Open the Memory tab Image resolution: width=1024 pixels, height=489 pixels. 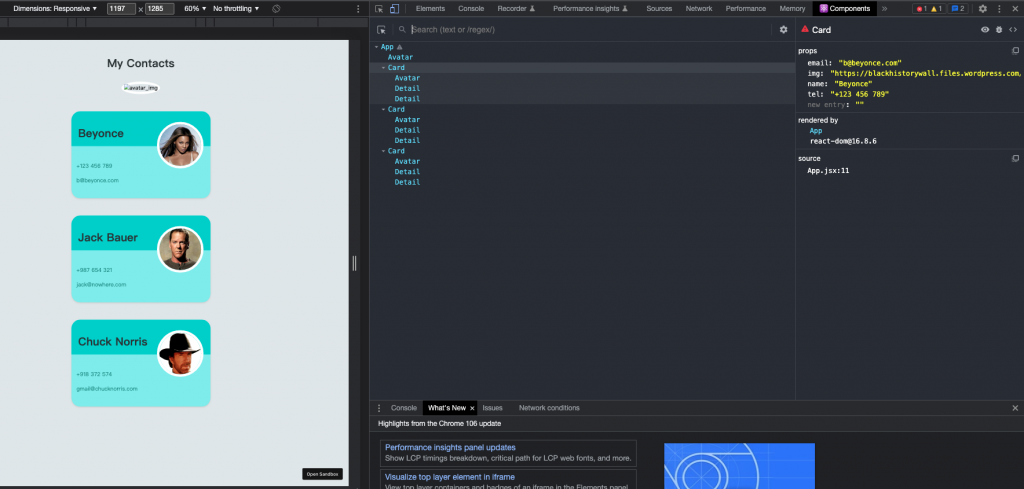(x=792, y=8)
